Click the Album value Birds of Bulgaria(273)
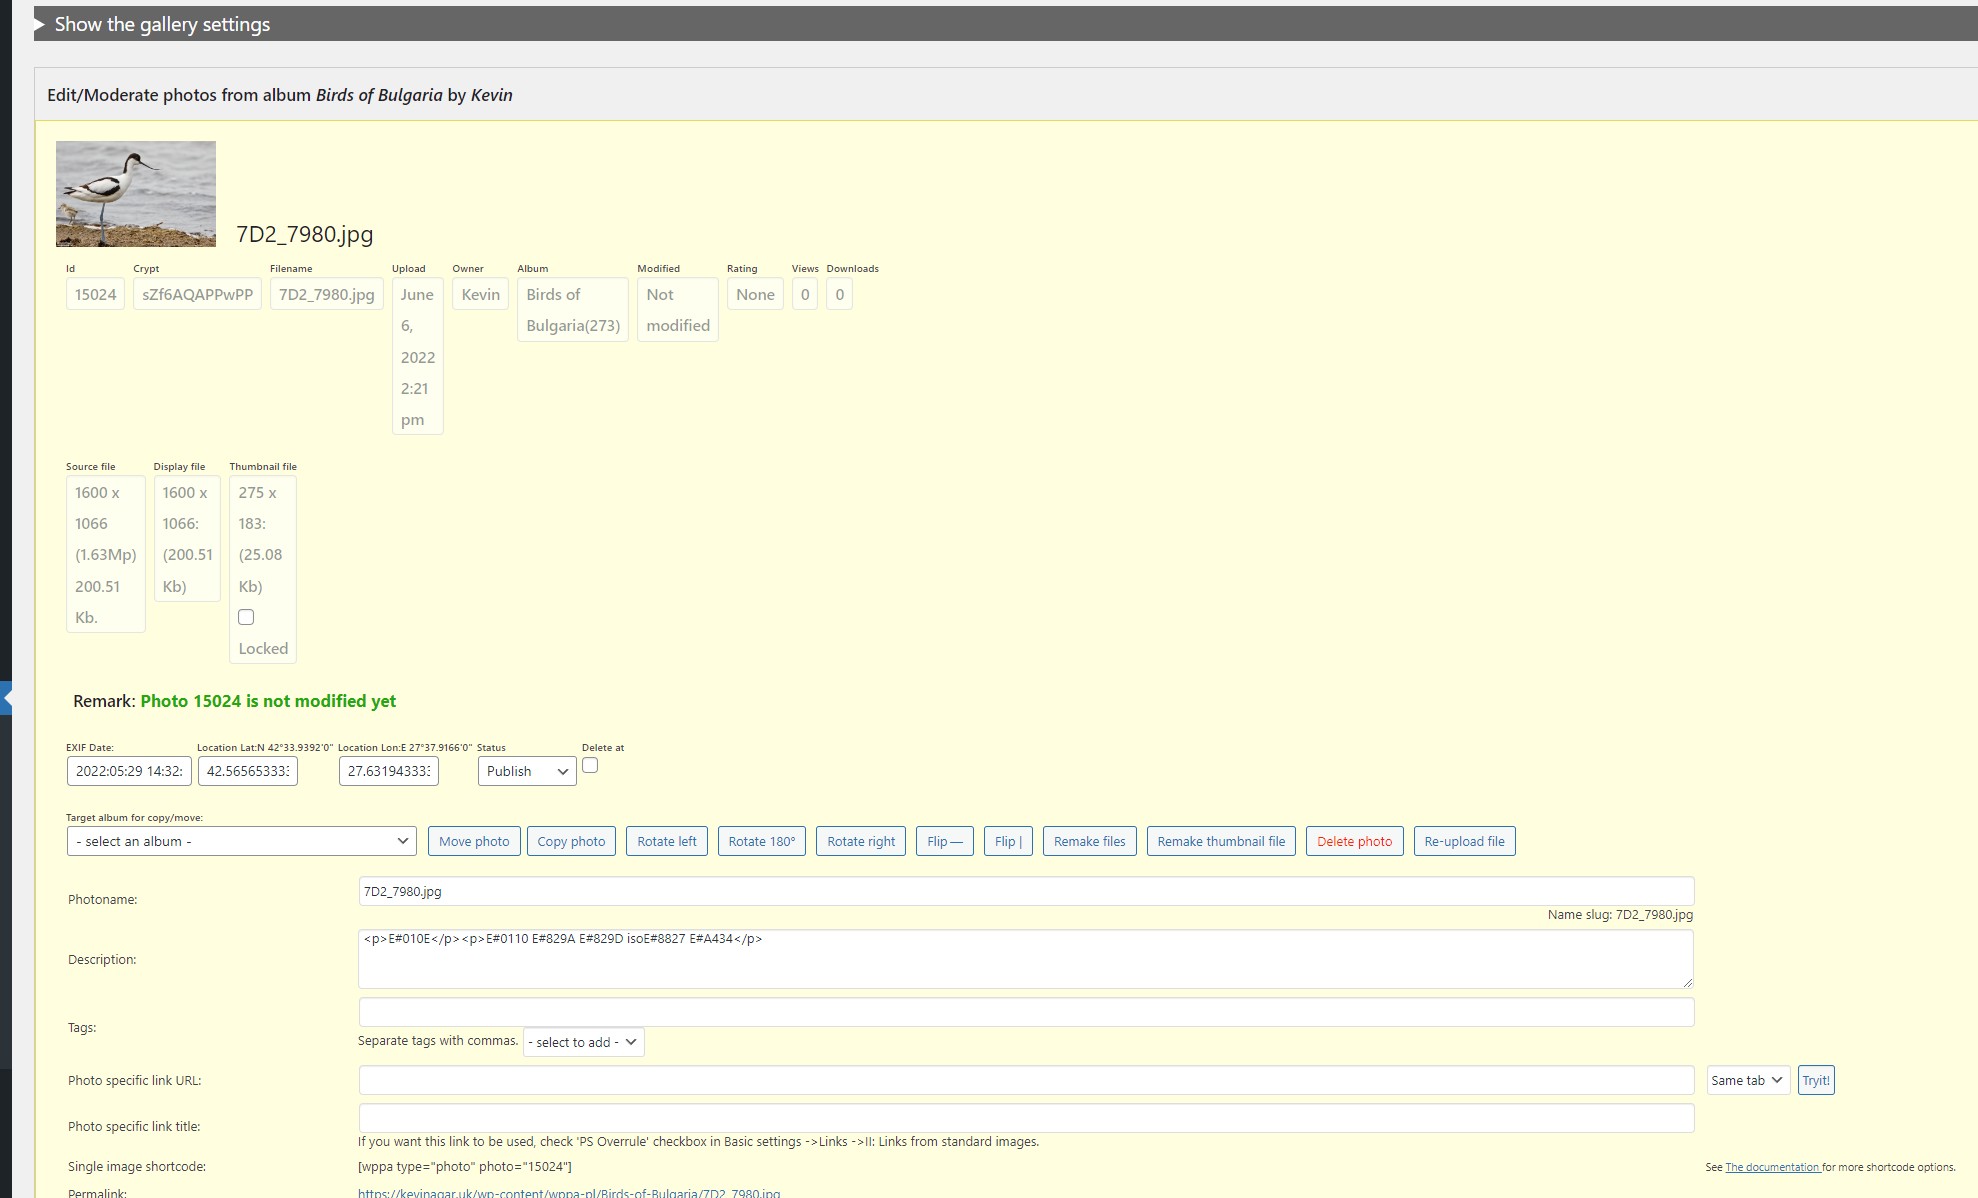This screenshot has width=1978, height=1198. [573, 310]
